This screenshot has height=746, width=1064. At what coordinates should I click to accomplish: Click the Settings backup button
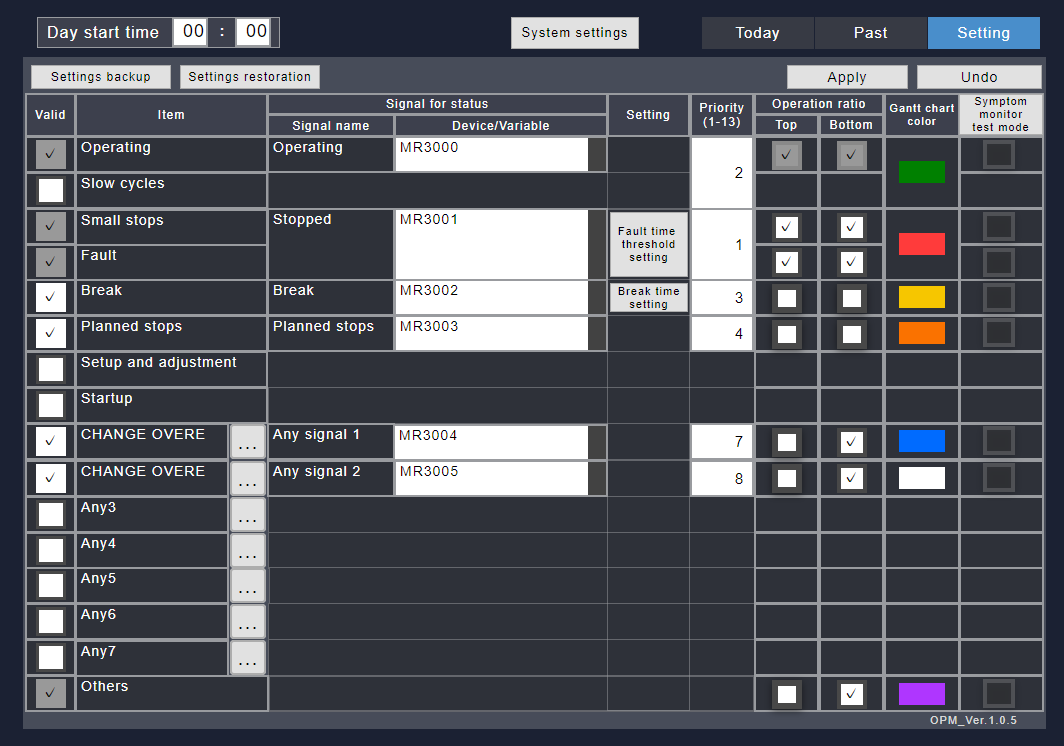[100, 77]
